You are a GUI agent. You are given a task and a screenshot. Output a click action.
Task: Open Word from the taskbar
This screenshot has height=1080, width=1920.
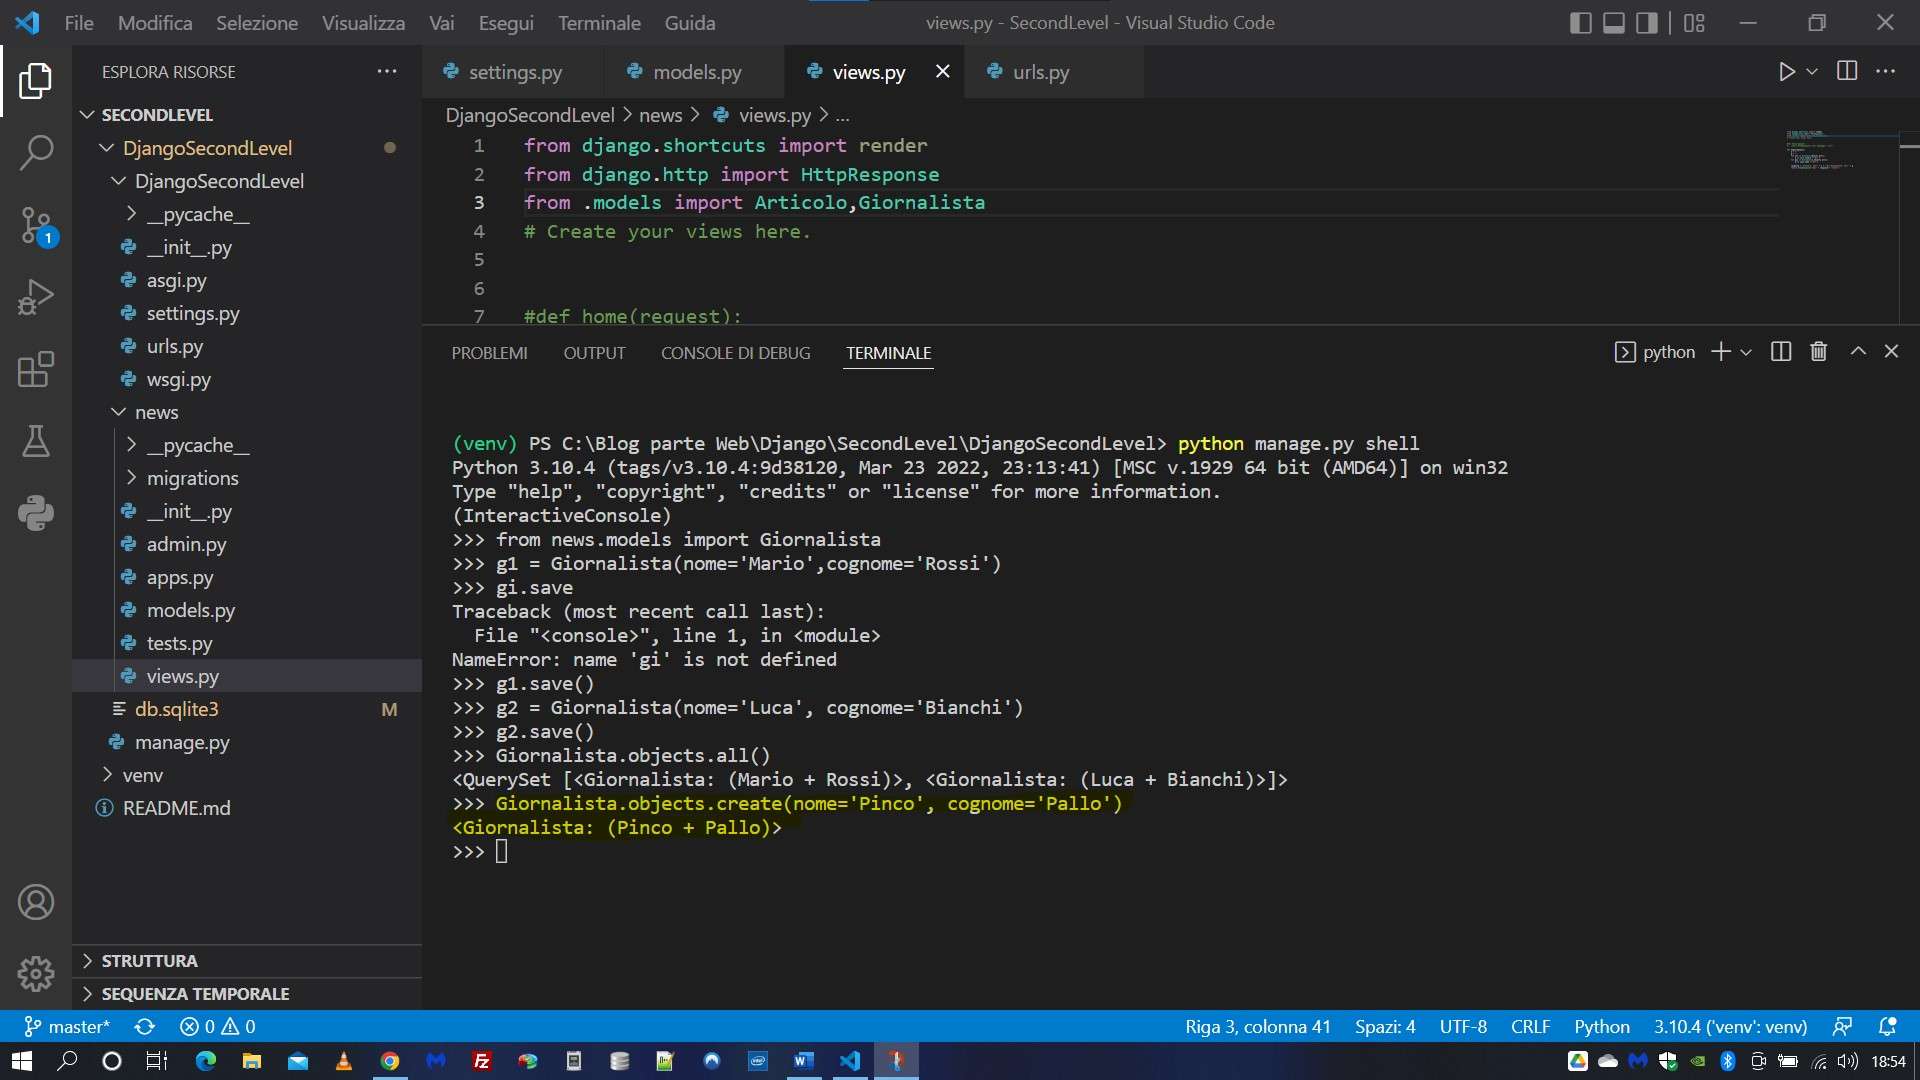[803, 1061]
